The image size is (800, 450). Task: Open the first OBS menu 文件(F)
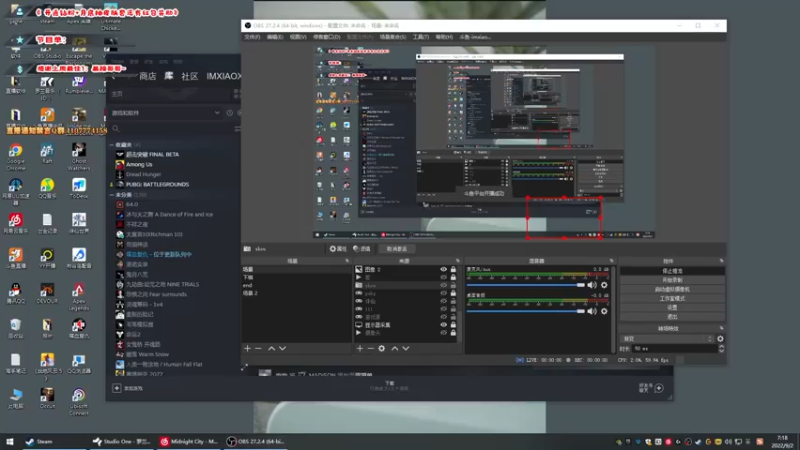252,37
